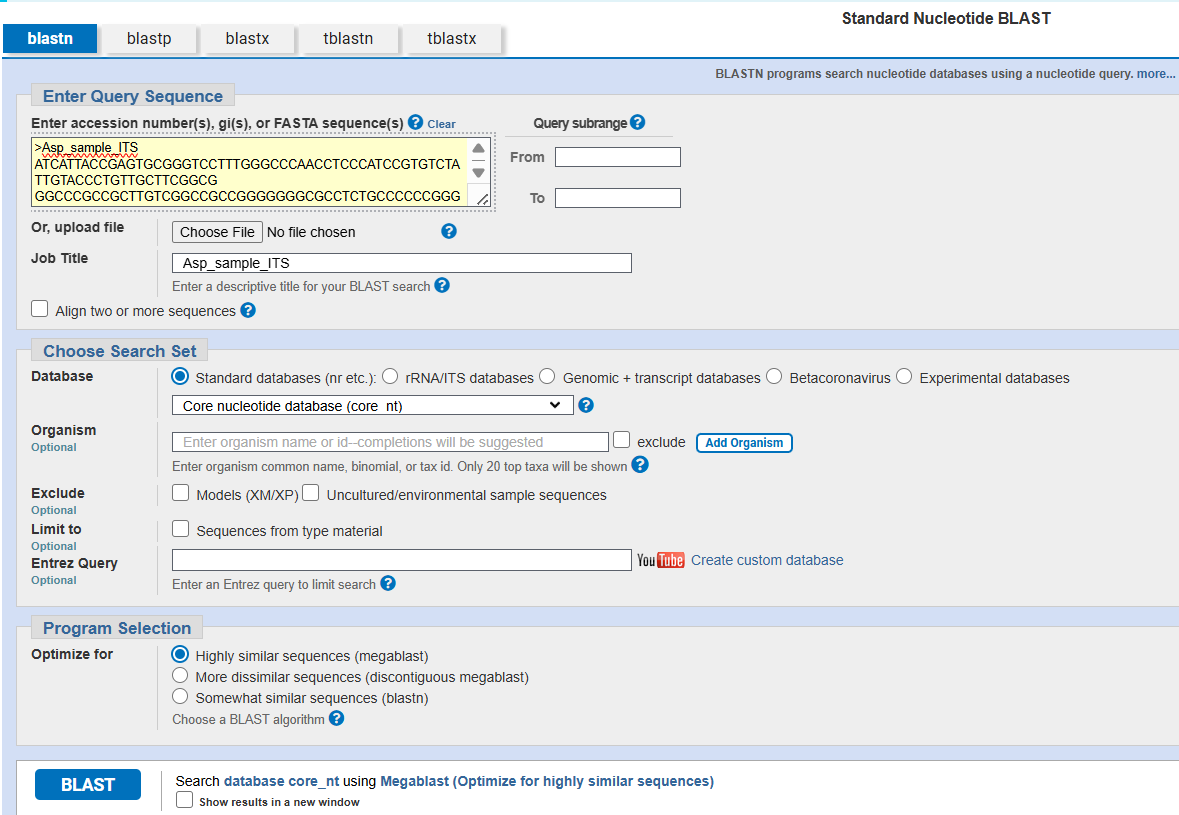Check Exclude Models (XM/XP)
The height and width of the screenshot is (815, 1179).
(x=180, y=492)
